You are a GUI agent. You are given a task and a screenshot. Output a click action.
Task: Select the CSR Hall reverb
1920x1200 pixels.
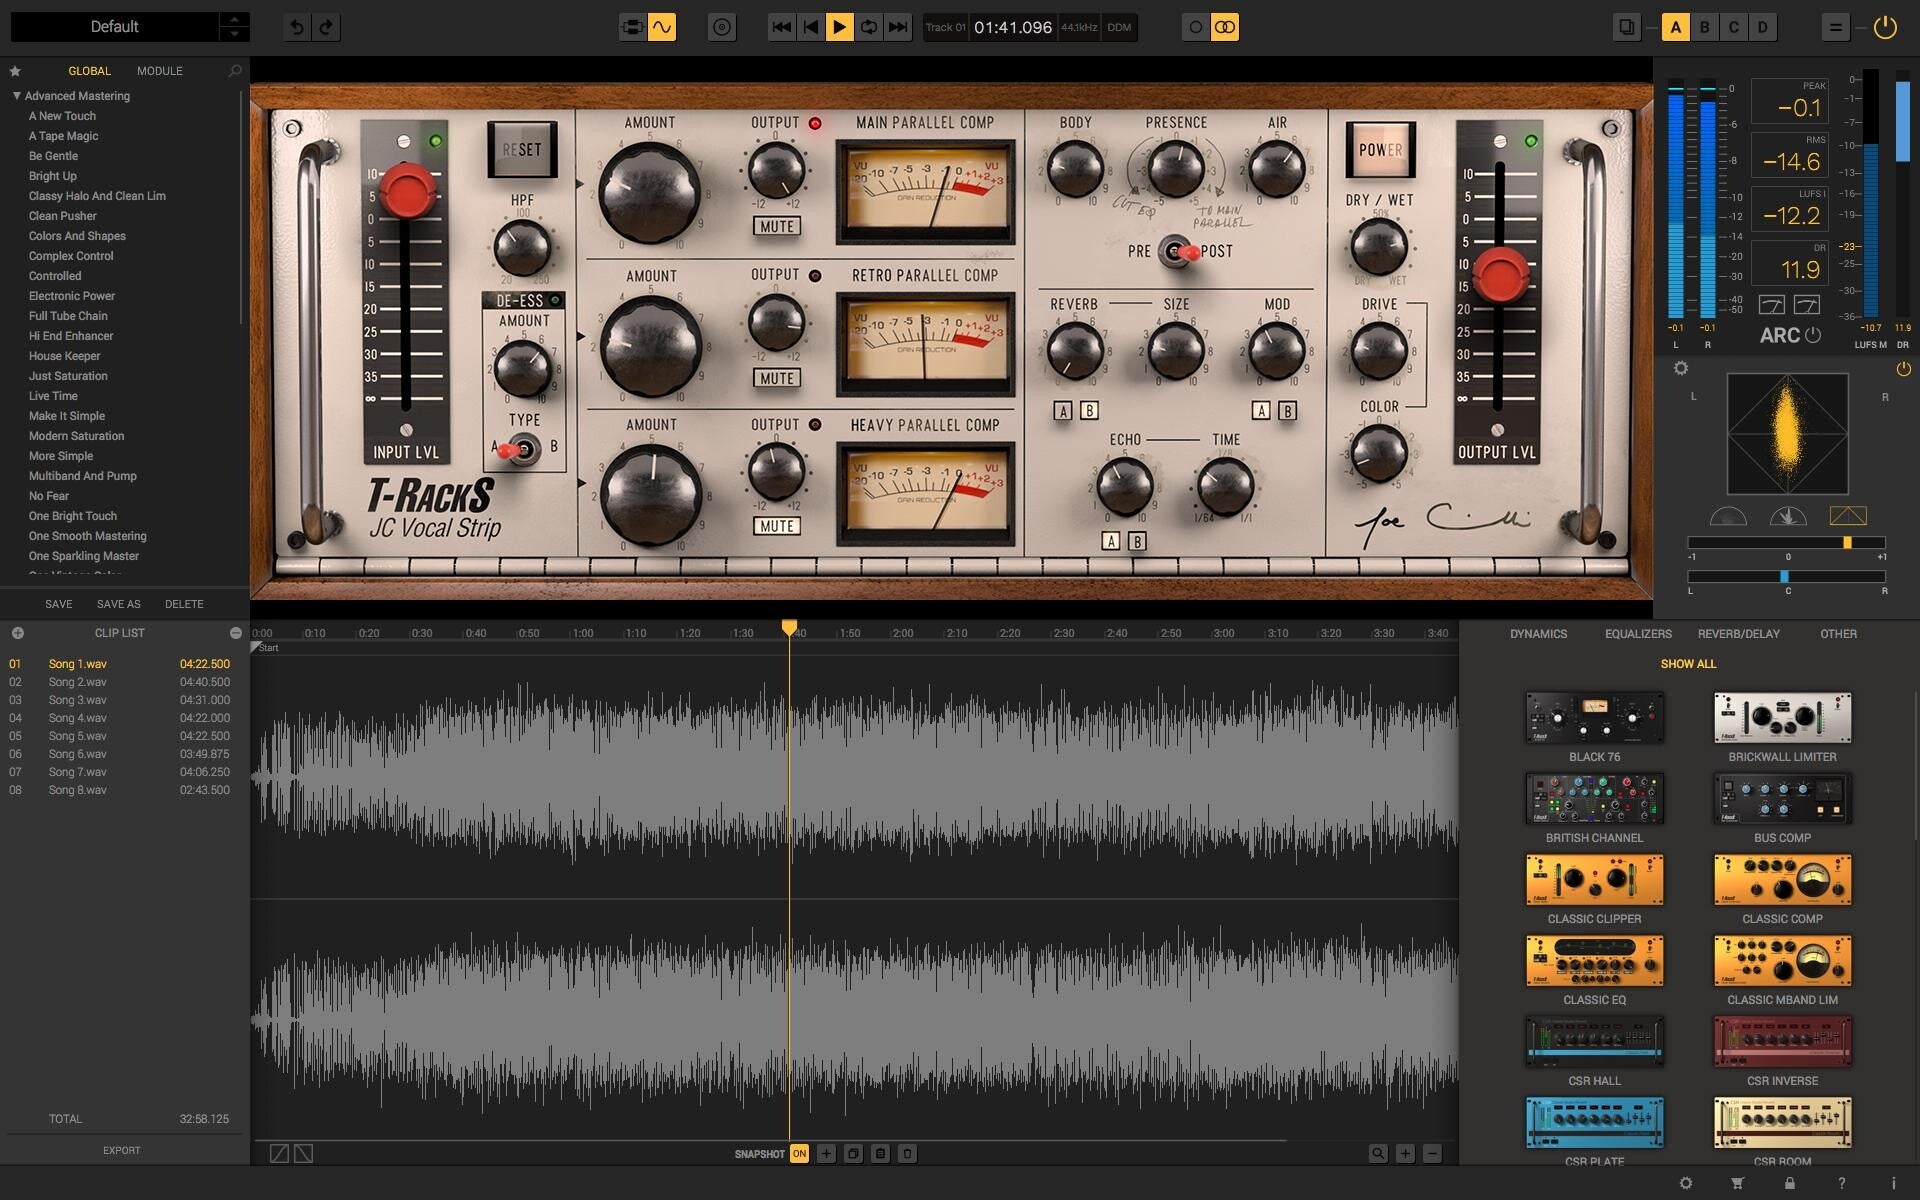pos(1593,1040)
